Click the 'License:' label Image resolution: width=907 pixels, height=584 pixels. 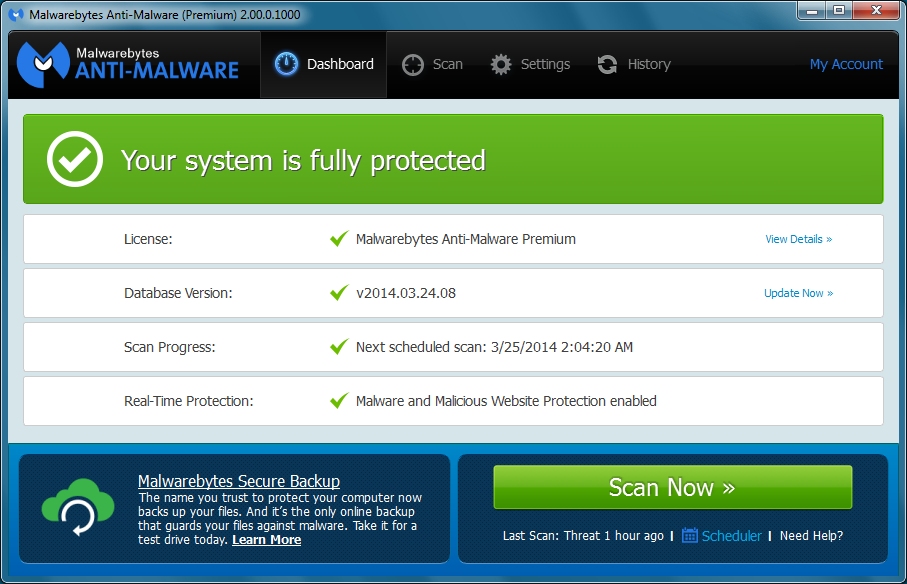point(148,239)
